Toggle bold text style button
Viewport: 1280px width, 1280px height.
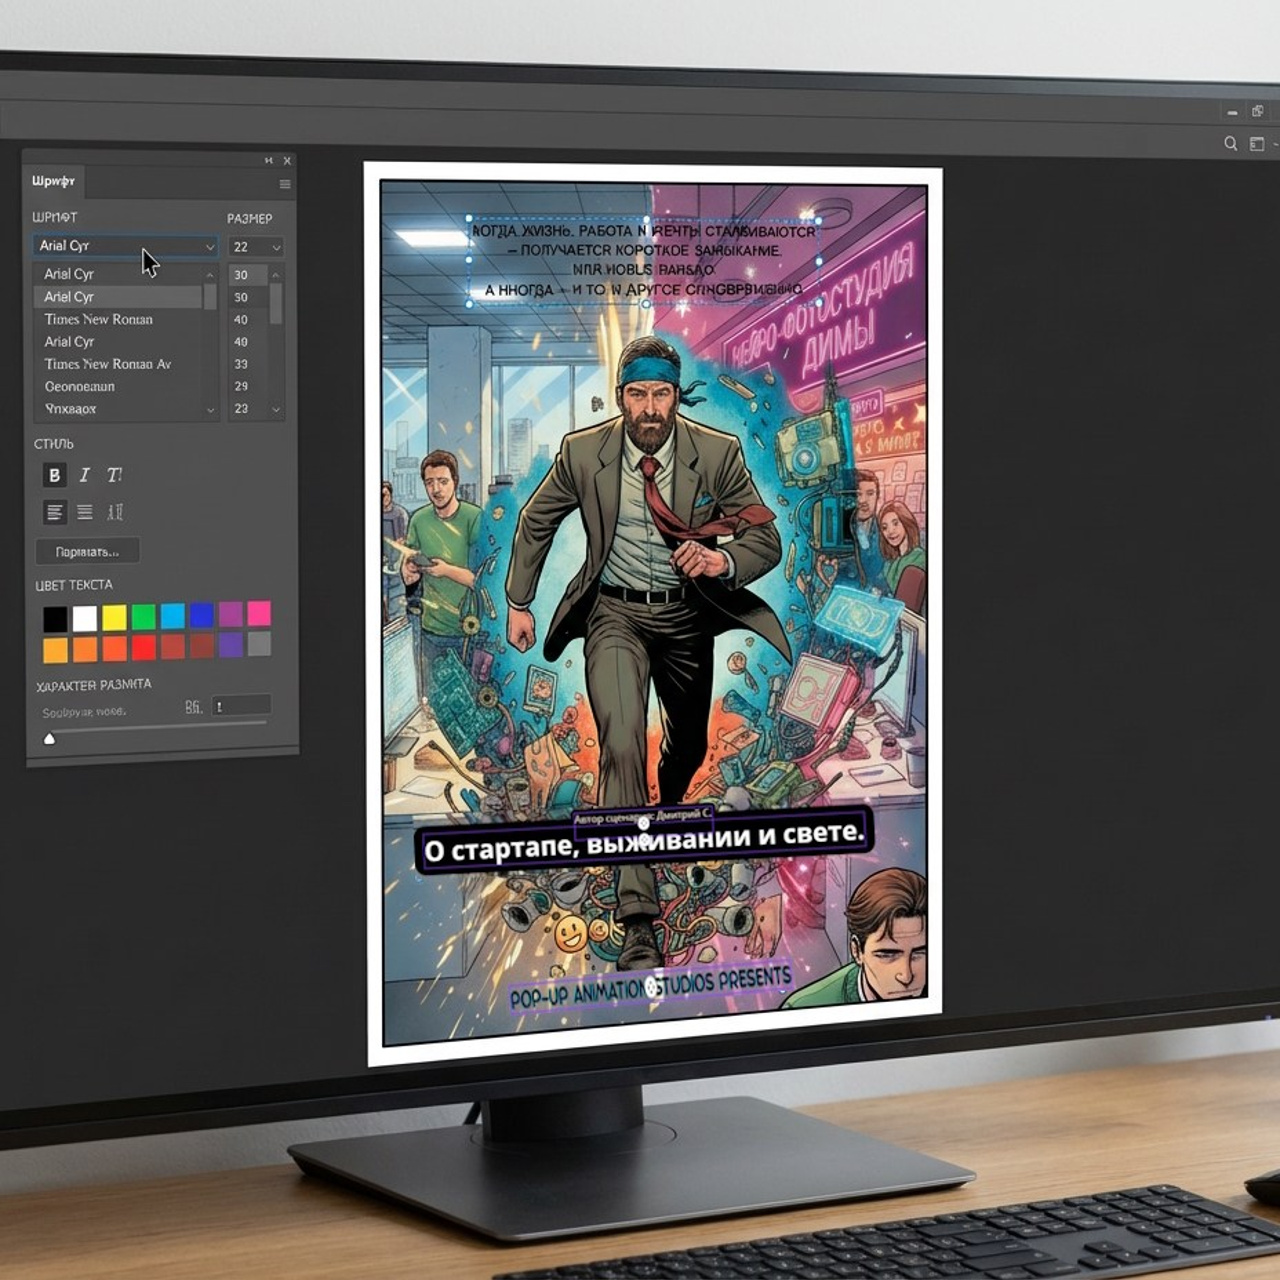click(55, 475)
